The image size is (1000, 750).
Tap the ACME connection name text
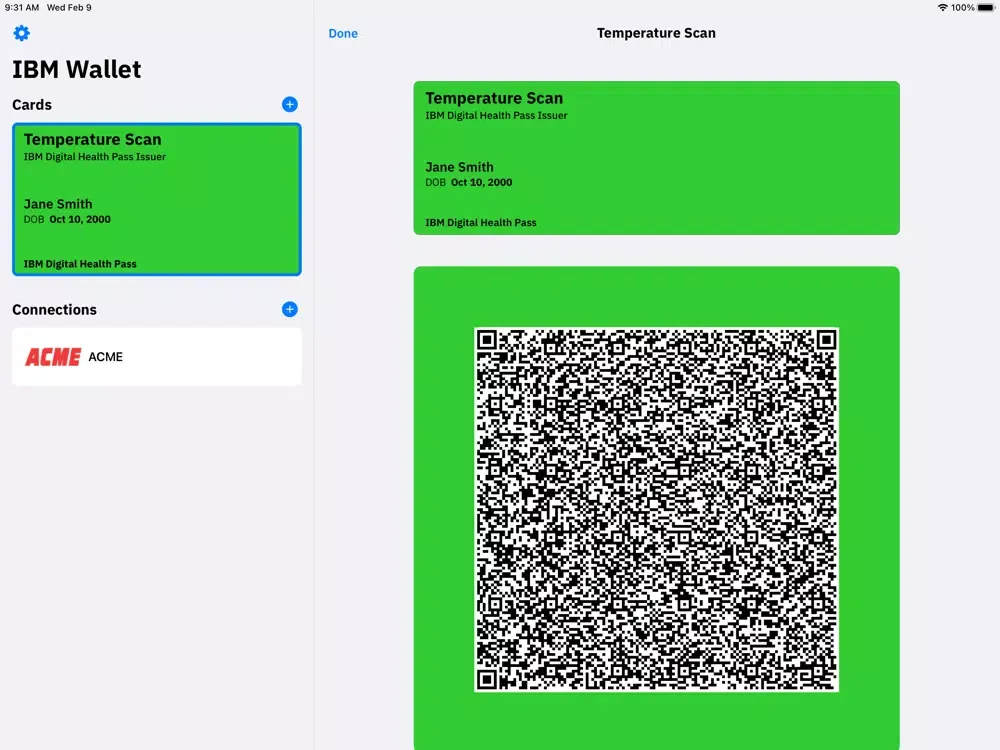pos(106,357)
